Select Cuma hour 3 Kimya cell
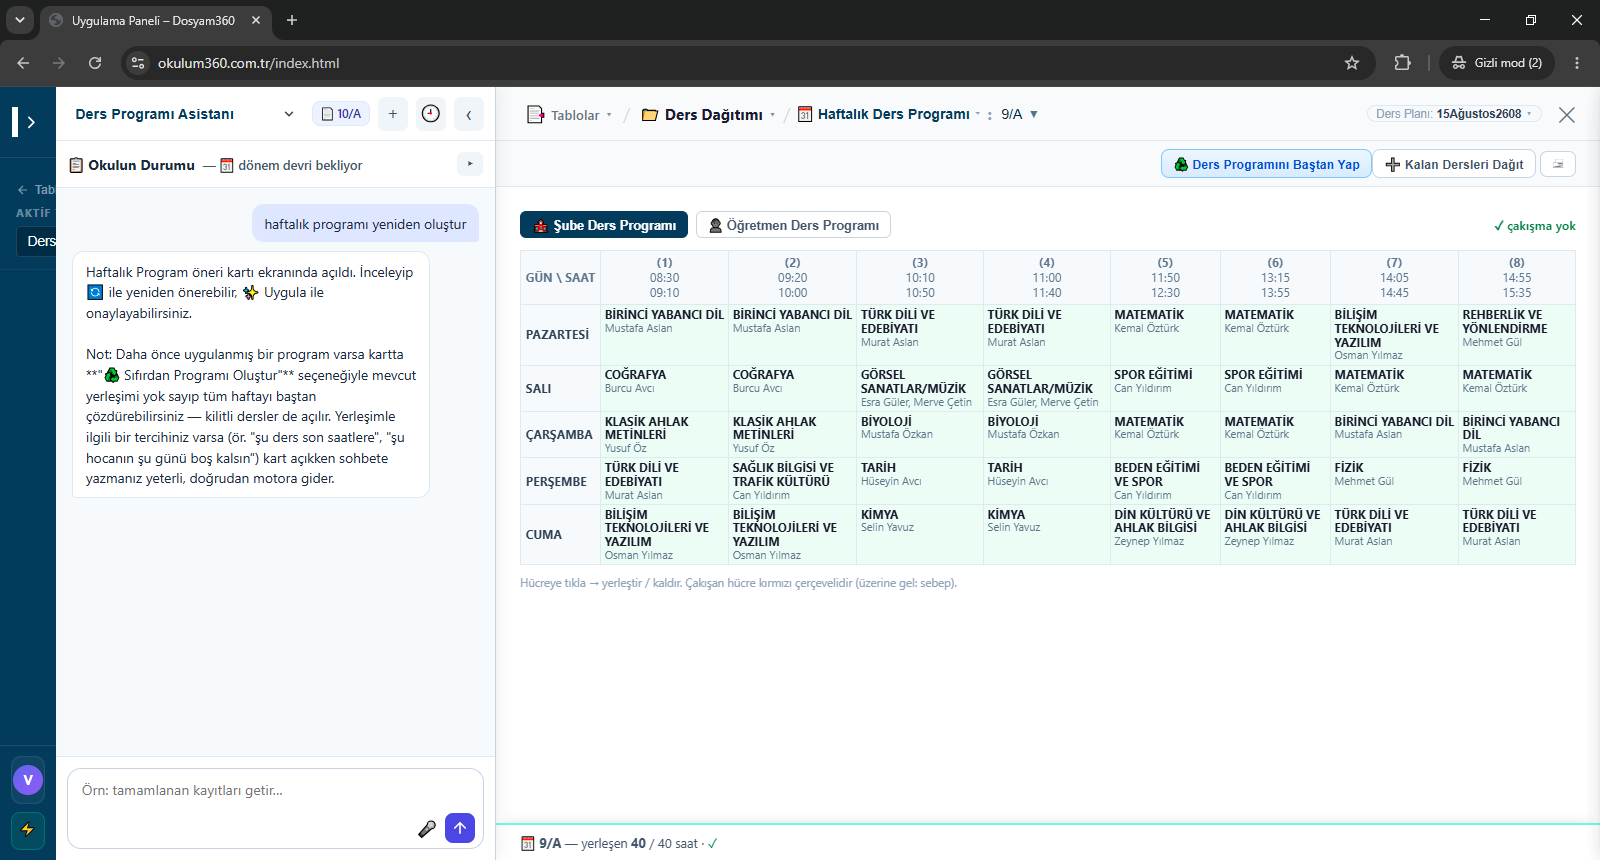 pyautogui.click(x=920, y=535)
